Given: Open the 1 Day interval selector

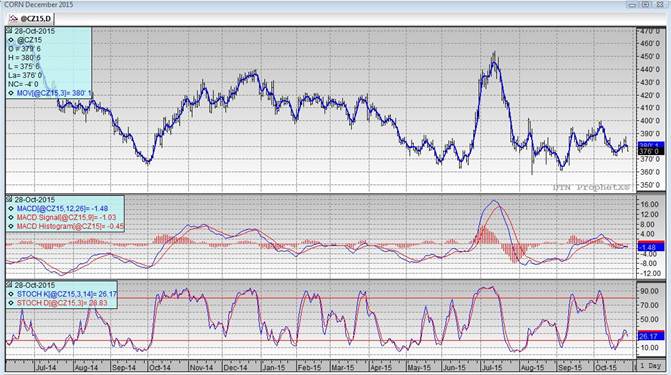Looking at the screenshot, I should [x=650, y=366].
